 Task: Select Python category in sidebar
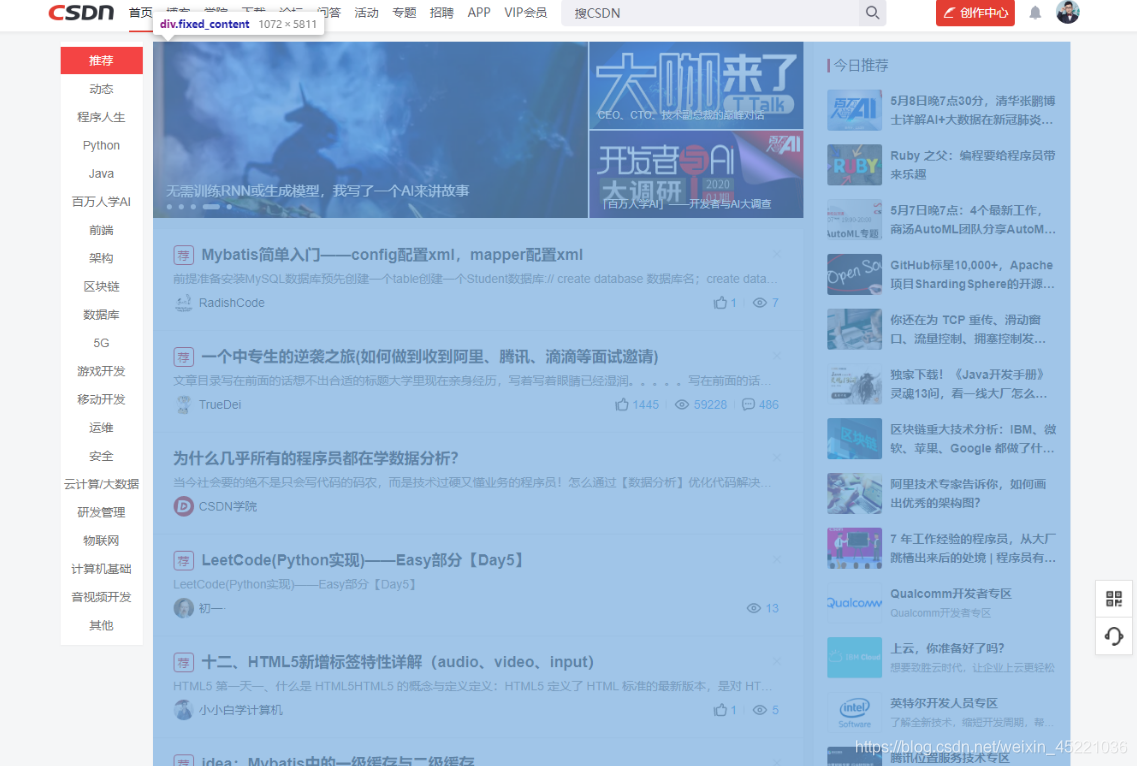pos(102,145)
